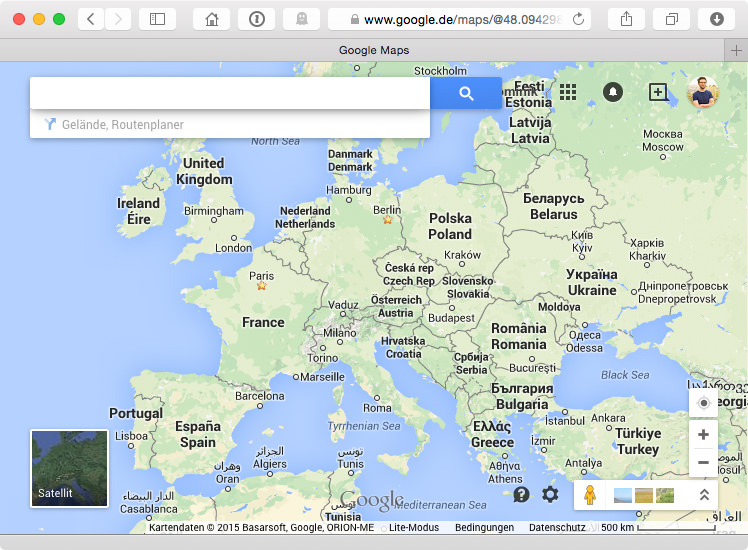
Task: Show all Safari tabs
Action: click(672, 19)
